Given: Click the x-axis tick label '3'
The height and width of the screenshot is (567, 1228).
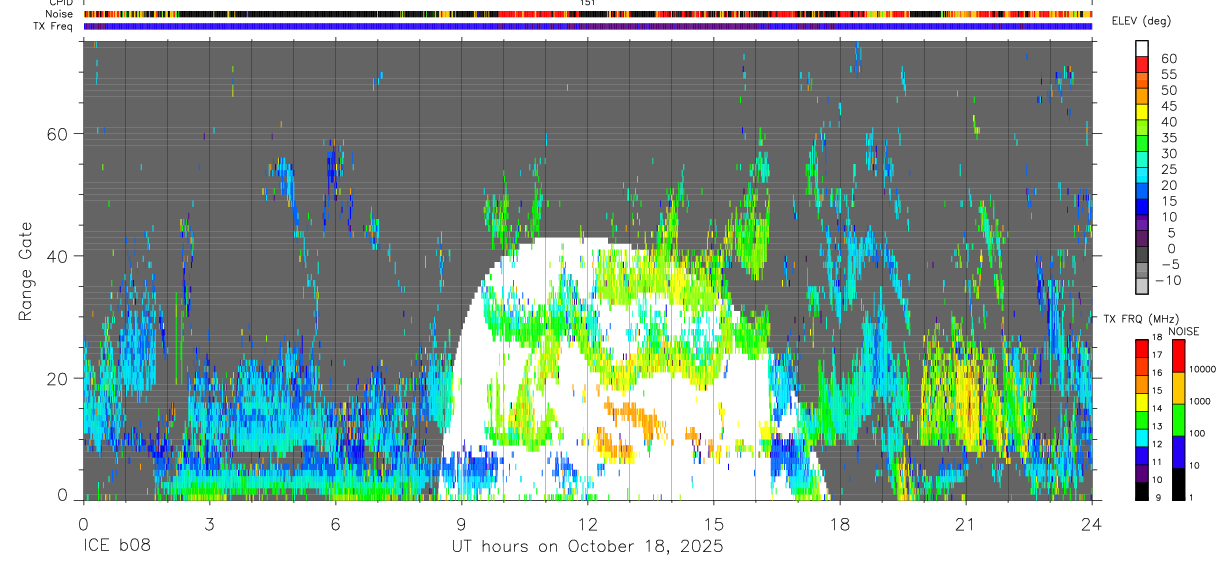Looking at the screenshot, I should pos(209,524).
